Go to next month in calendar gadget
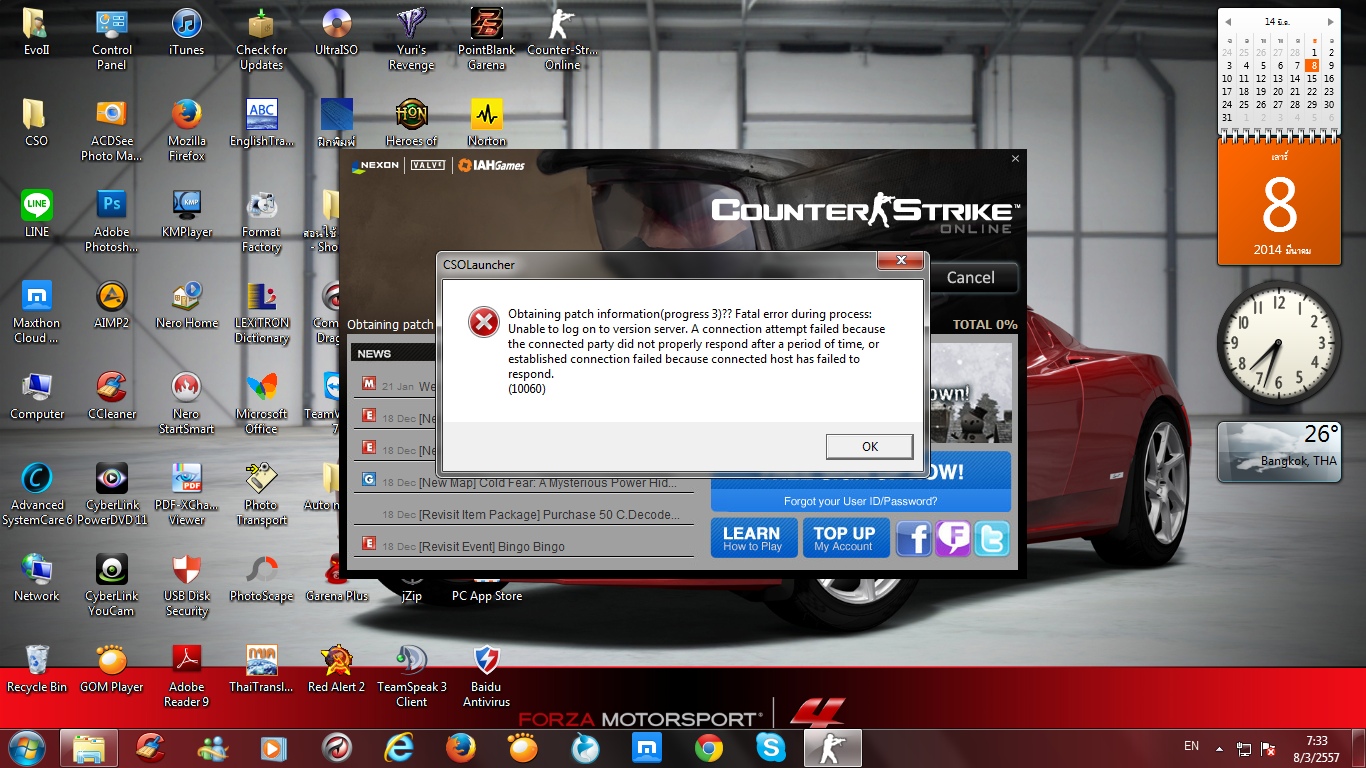The height and width of the screenshot is (768, 1366). pos(1330,21)
